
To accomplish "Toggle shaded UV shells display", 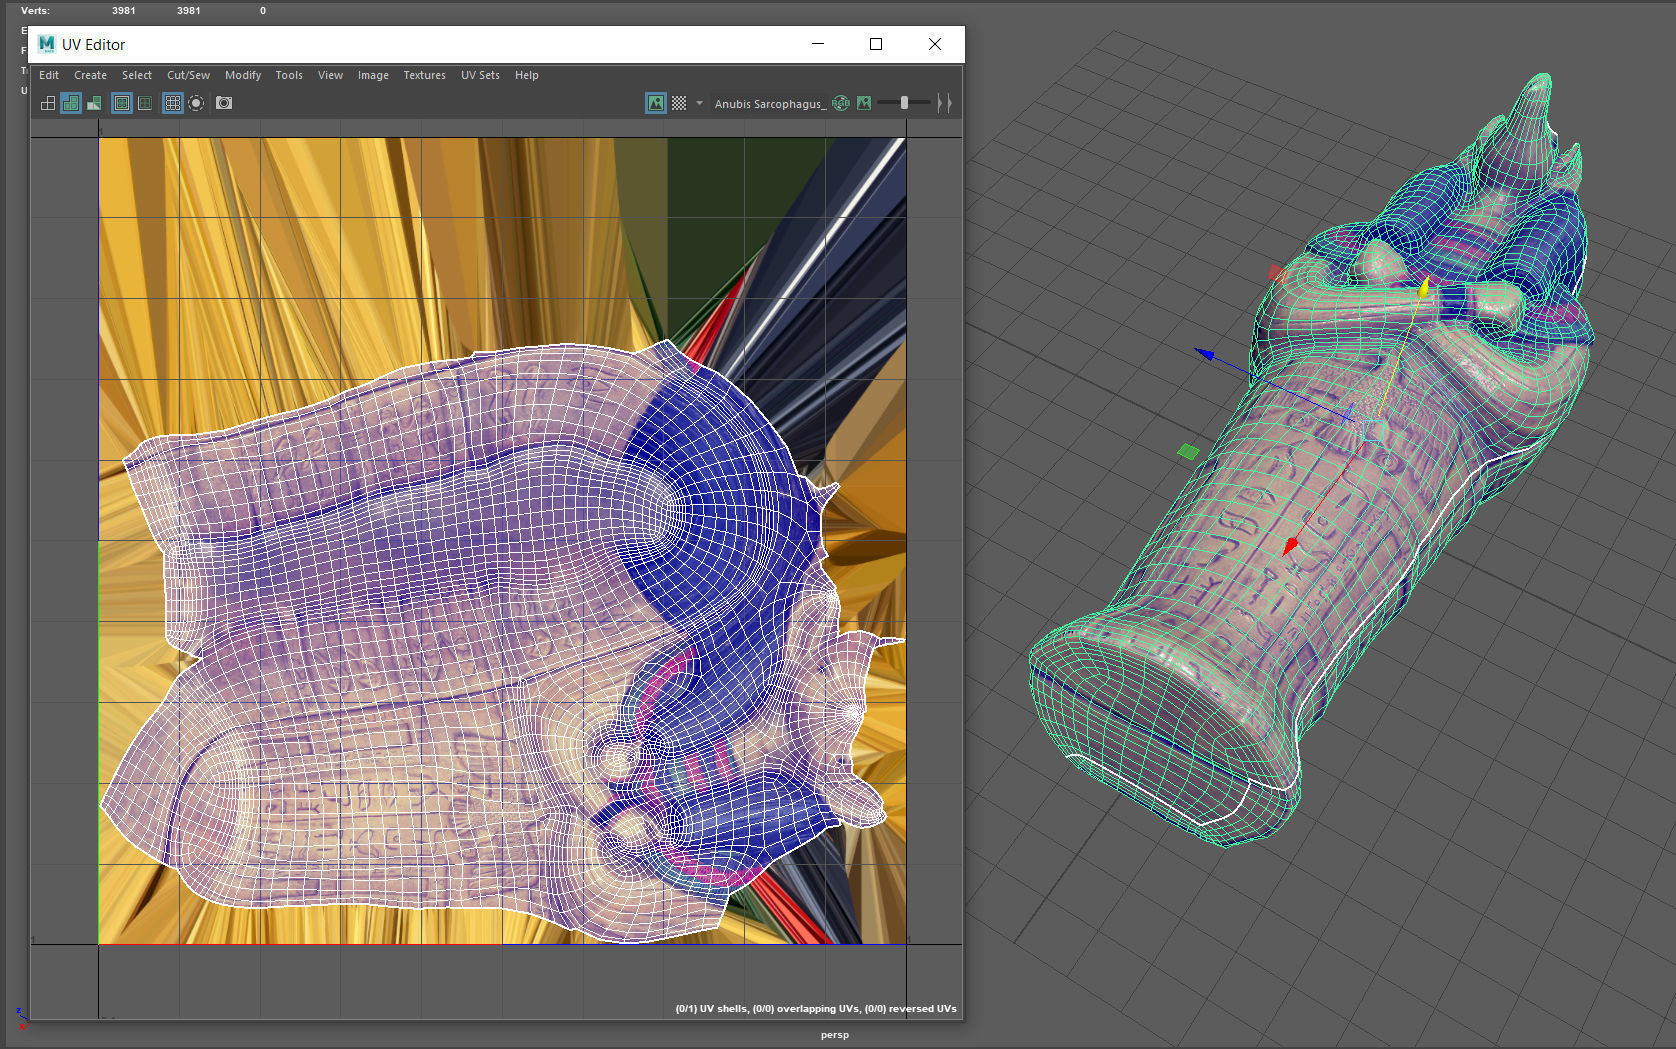I will point(71,103).
